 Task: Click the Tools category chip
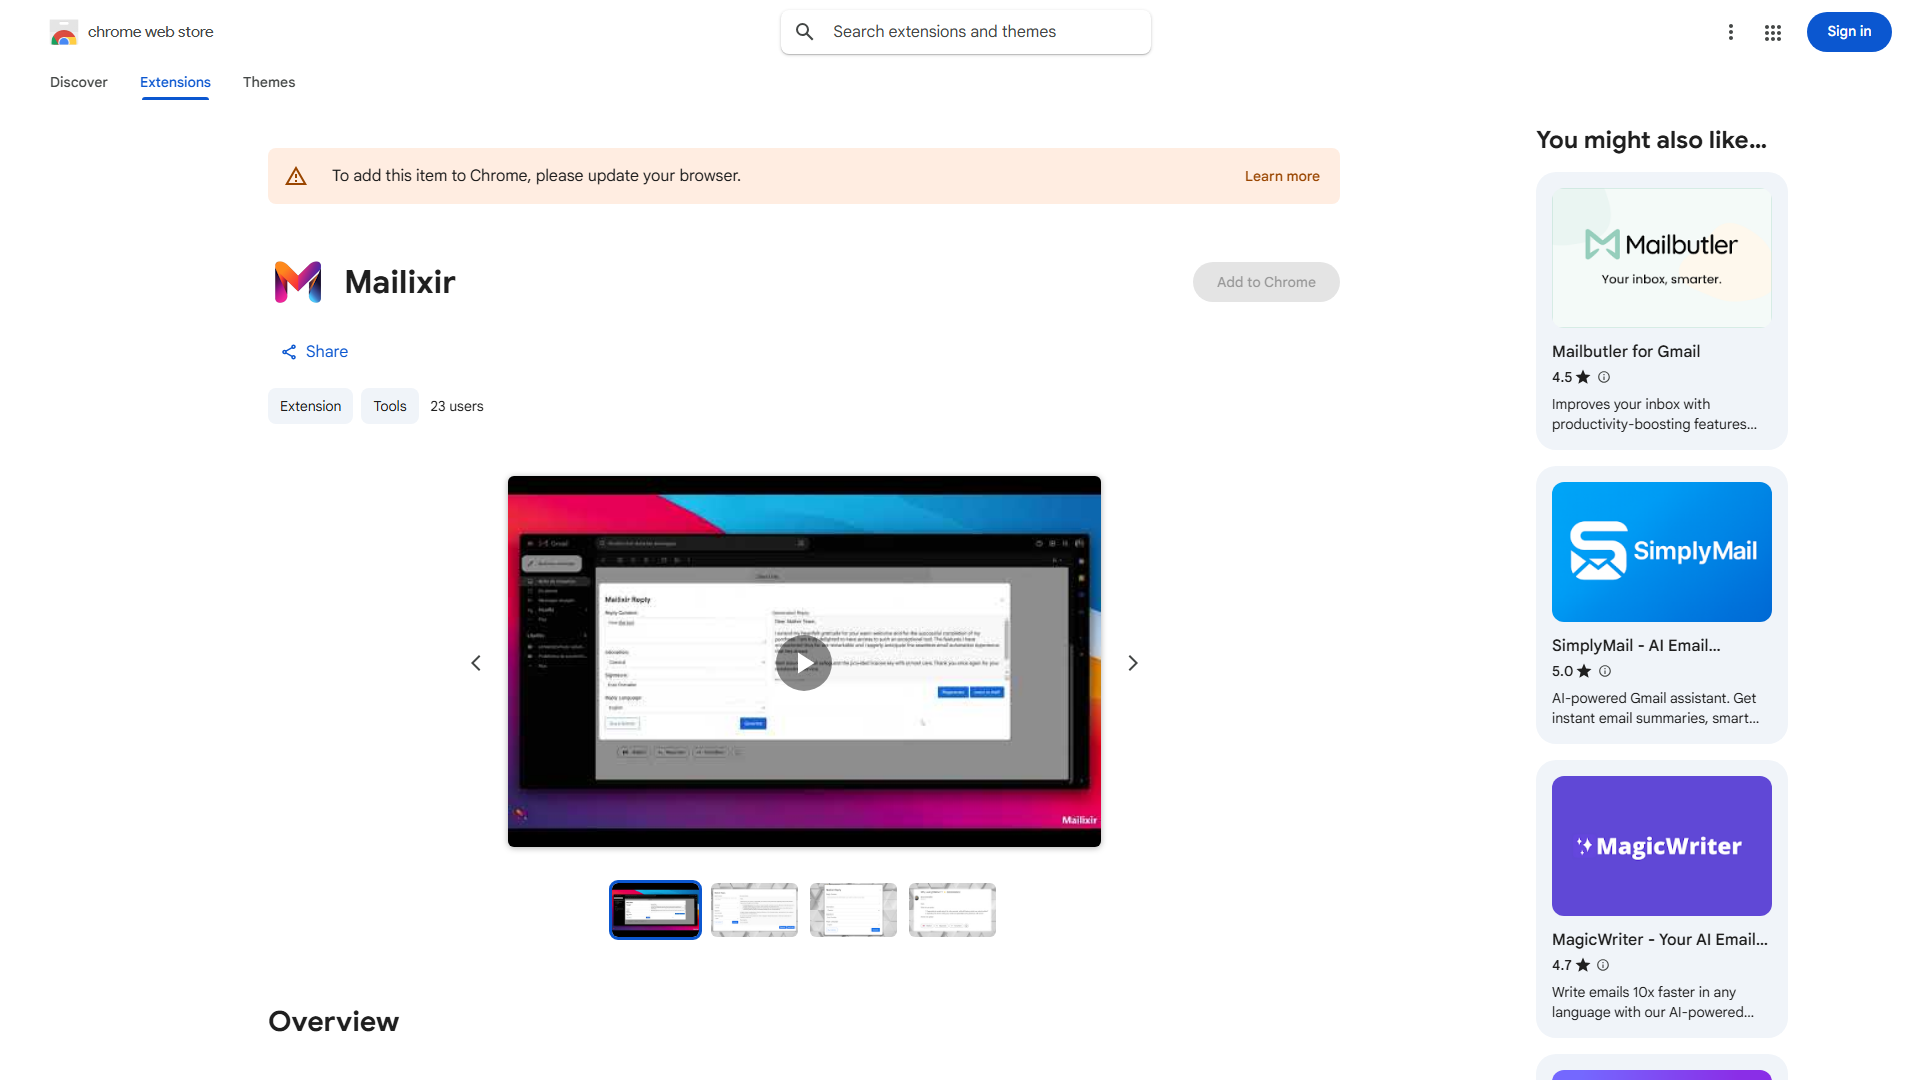390,406
